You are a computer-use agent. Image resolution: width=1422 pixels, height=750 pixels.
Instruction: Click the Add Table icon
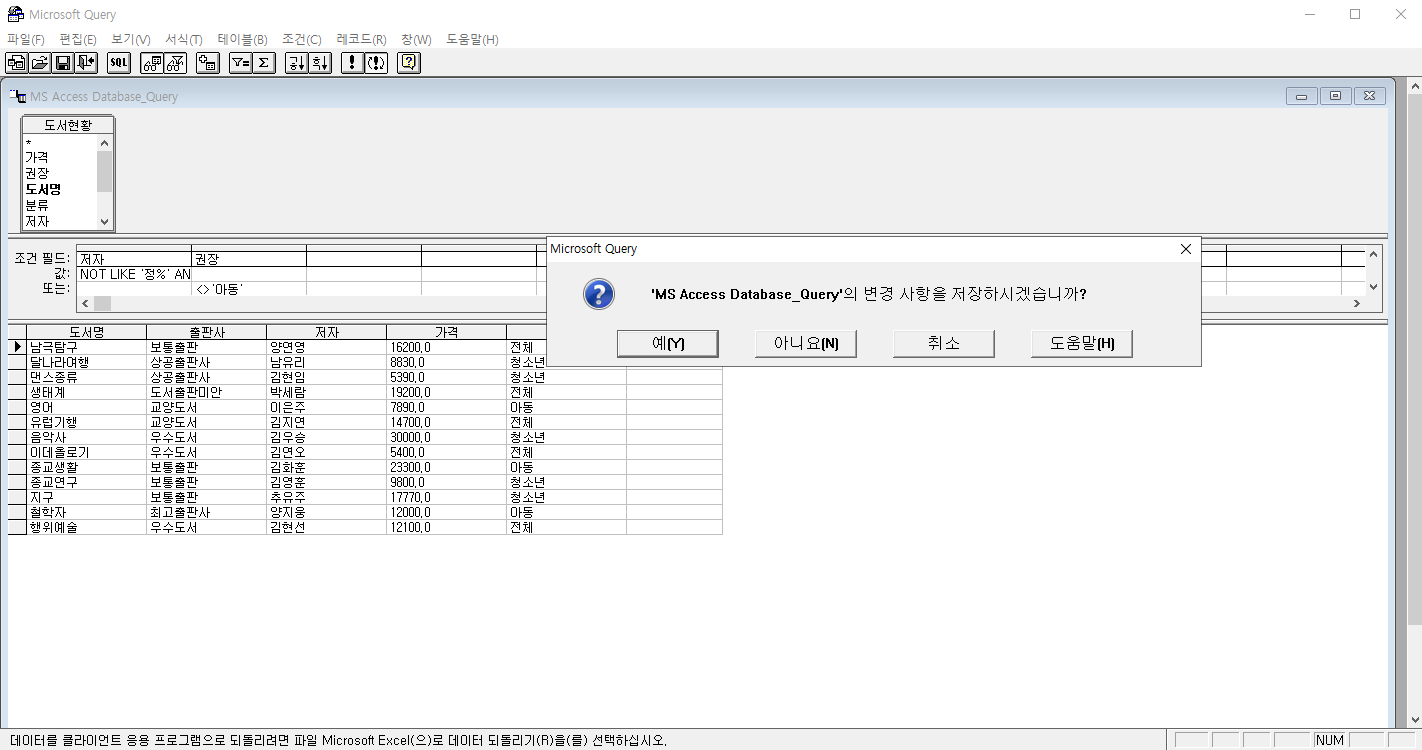point(208,63)
